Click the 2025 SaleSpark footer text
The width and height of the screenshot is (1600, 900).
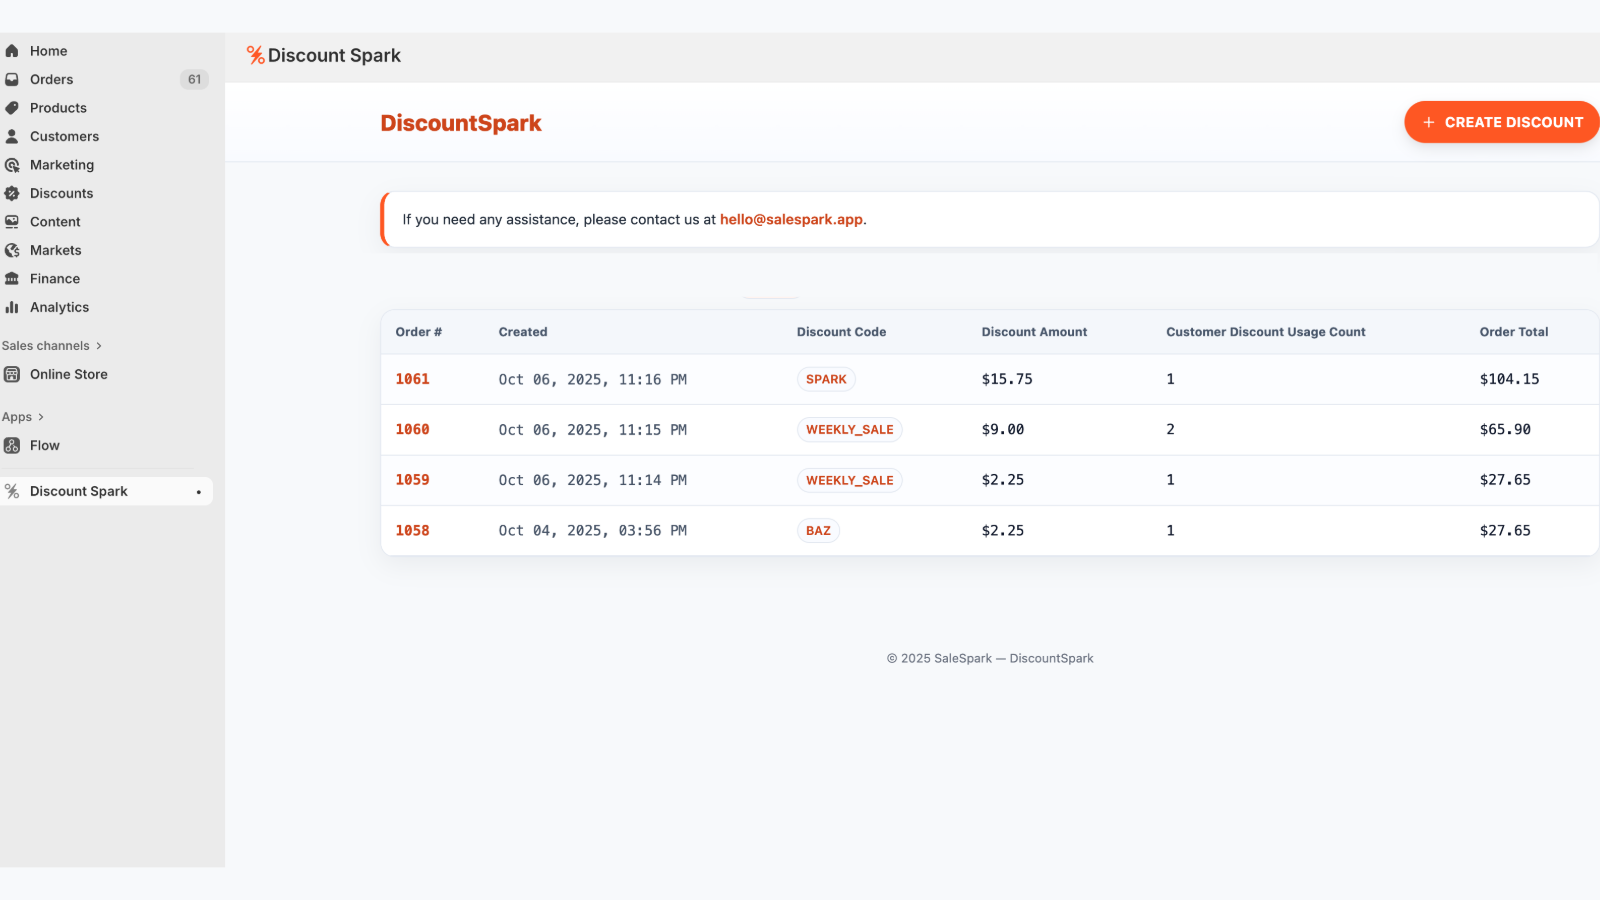point(990,658)
